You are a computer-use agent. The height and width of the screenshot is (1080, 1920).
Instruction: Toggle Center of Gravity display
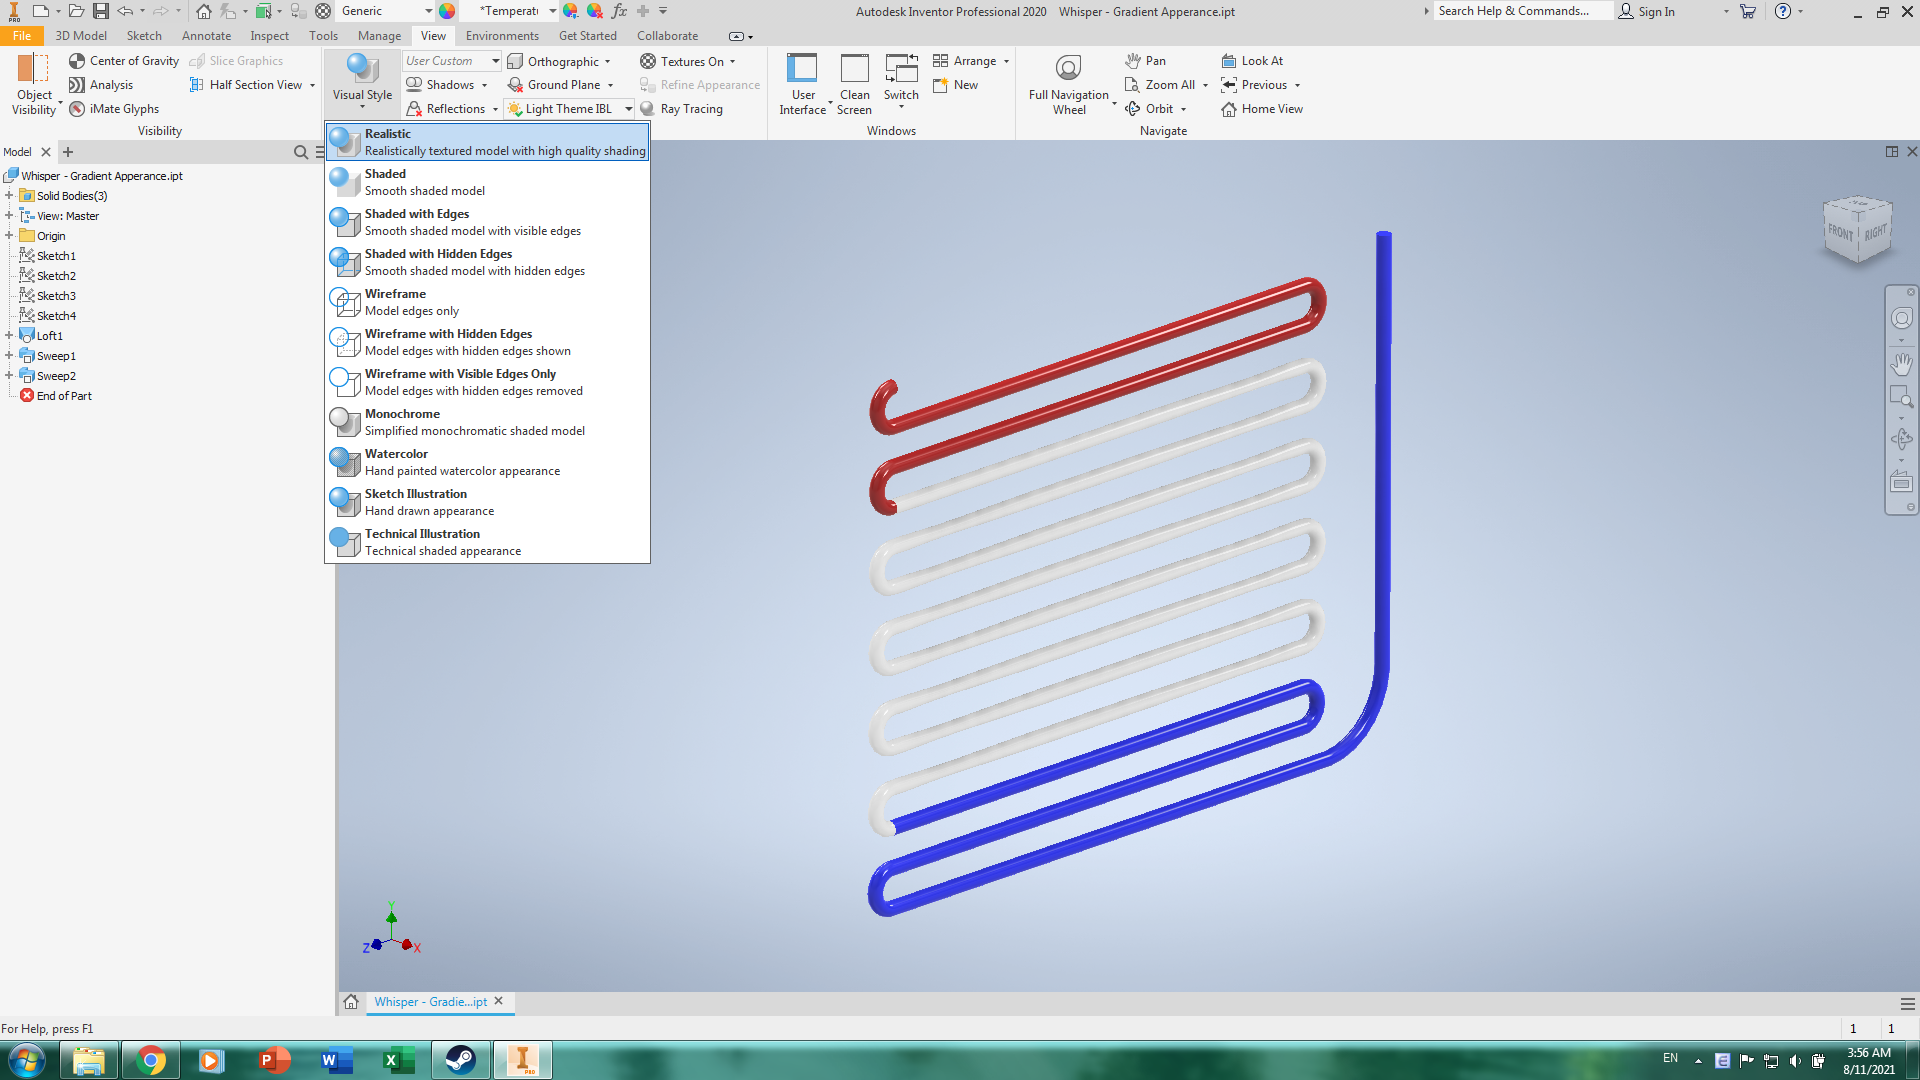(124, 61)
